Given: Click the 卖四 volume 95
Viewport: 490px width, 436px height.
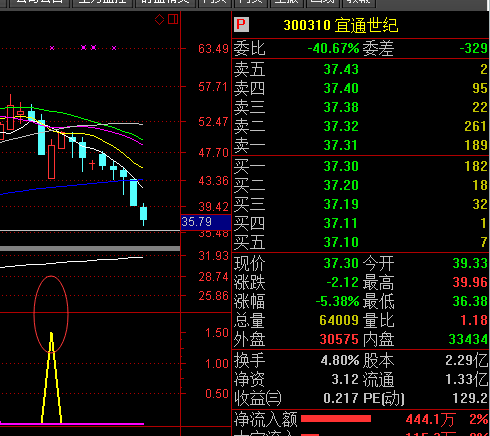Looking at the screenshot, I should pyautogui.click(x=480, y=88).
